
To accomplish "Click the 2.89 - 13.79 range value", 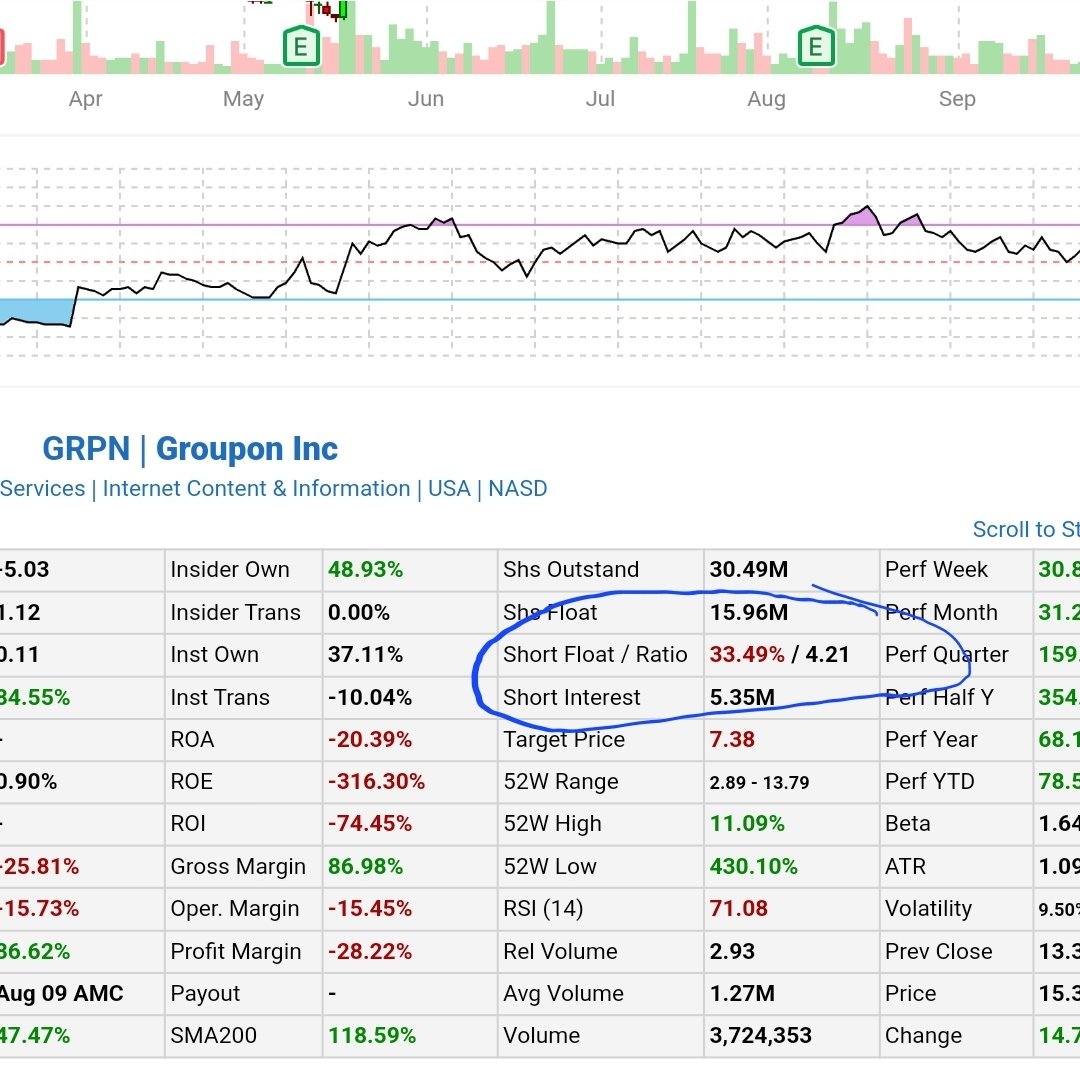I will pyautogui.click(x=759, y=783).
